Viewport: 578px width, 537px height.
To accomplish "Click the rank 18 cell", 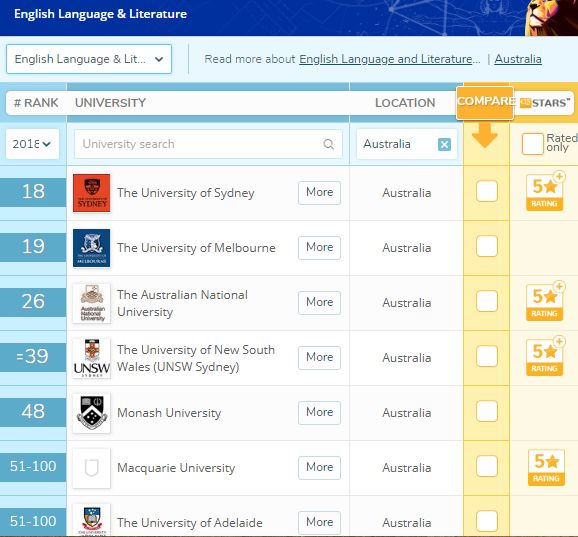I will point(33,192).
